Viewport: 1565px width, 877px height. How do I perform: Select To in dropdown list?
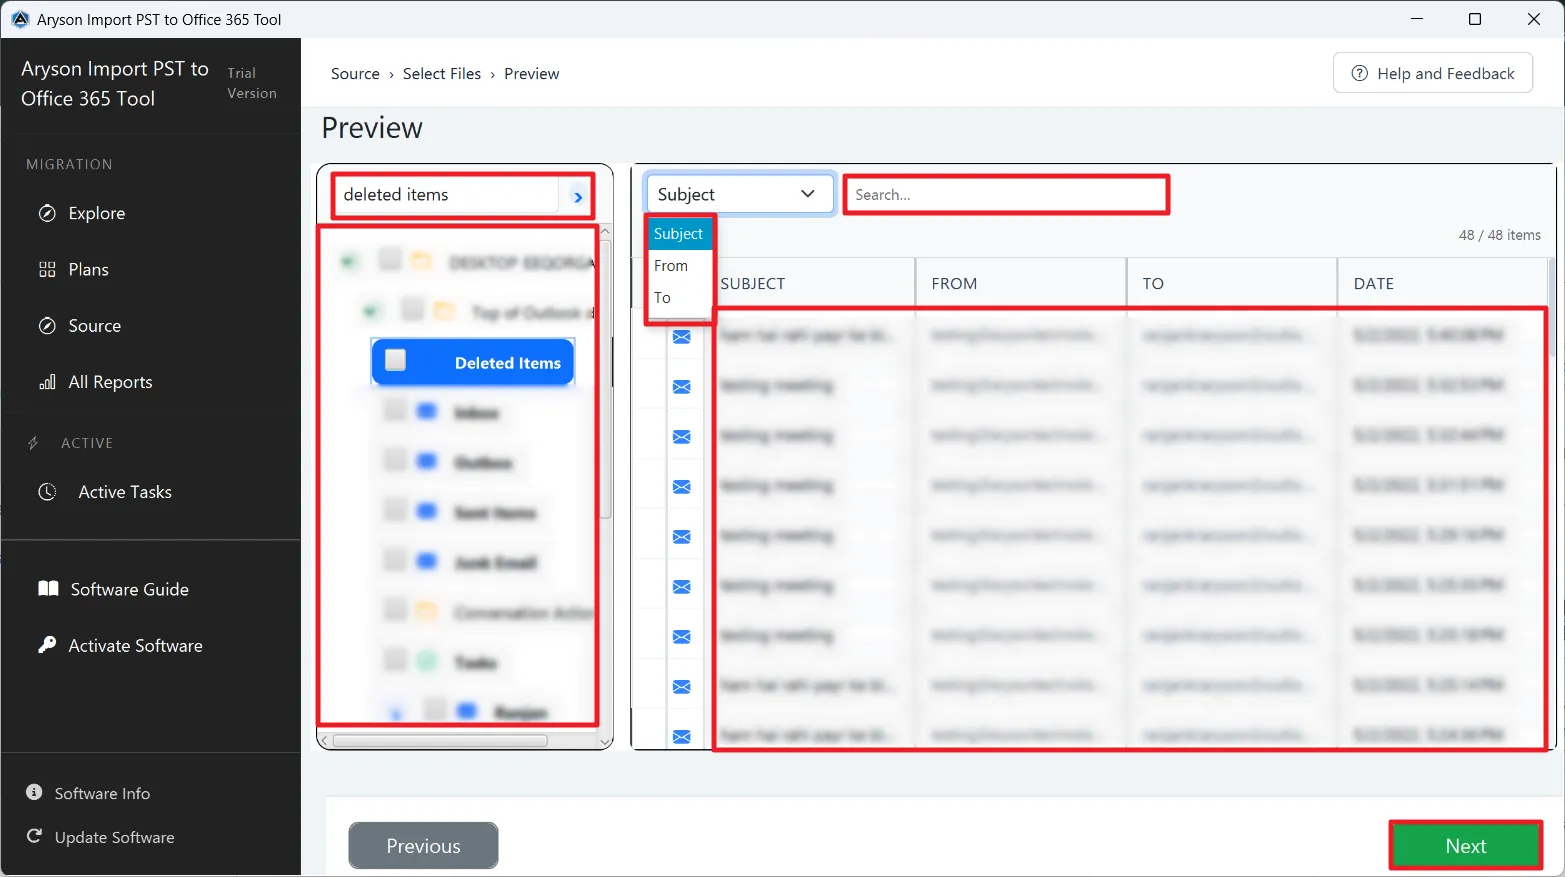(x=679, y=298)
